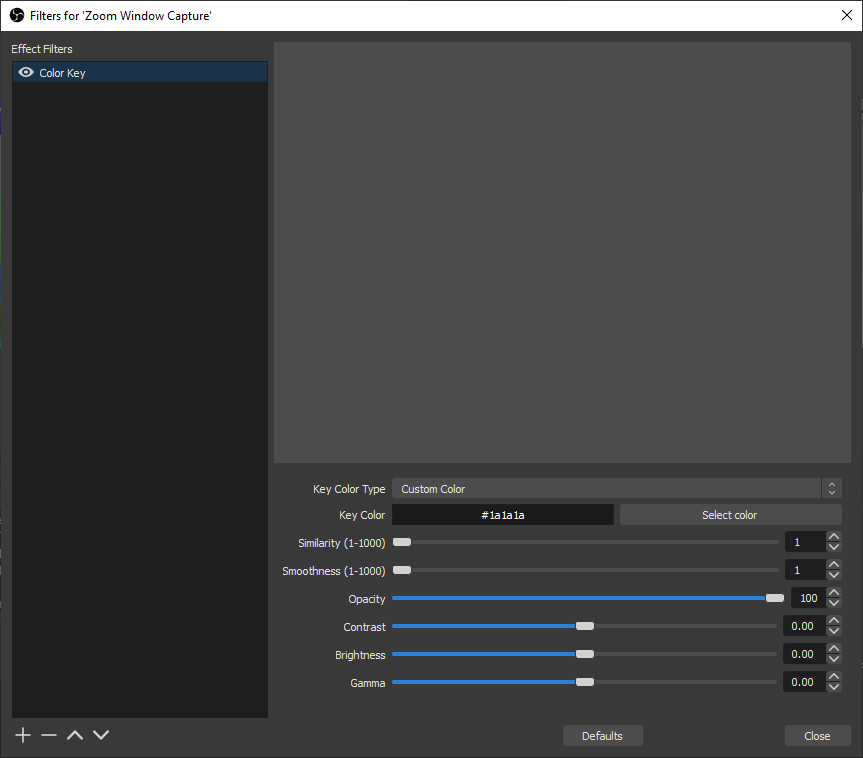Move the selected filter down

(x=100, y=734)
